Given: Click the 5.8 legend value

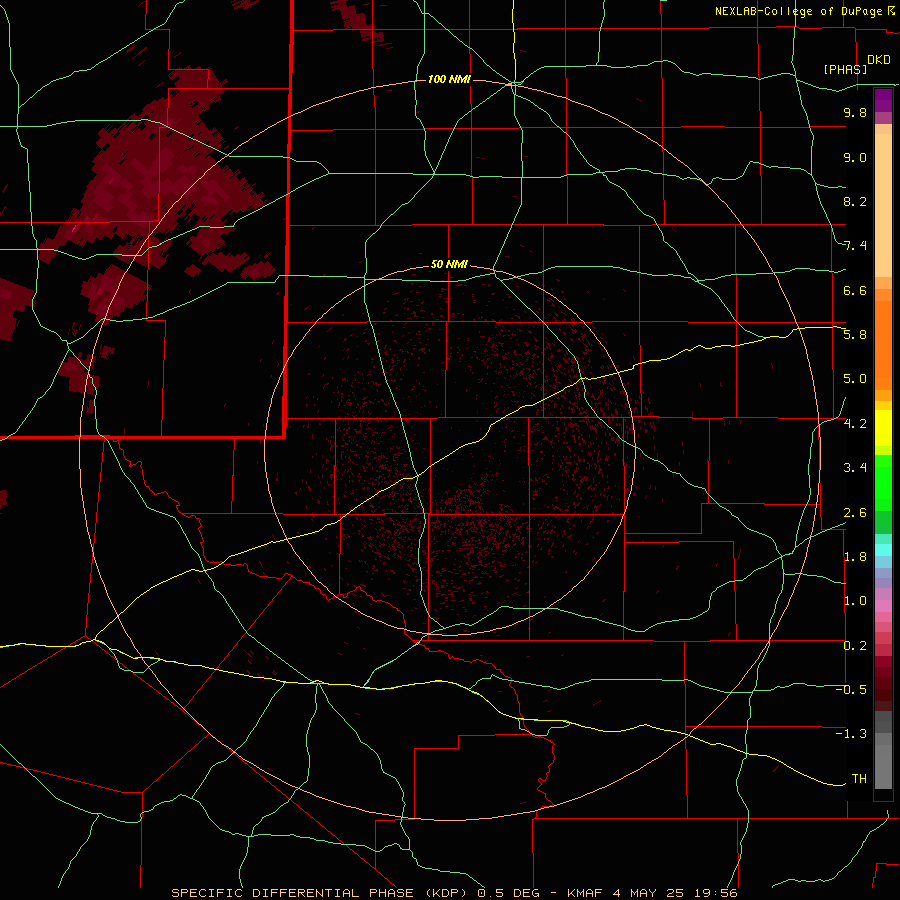Looking at the screenshot, I should (855, 335).
